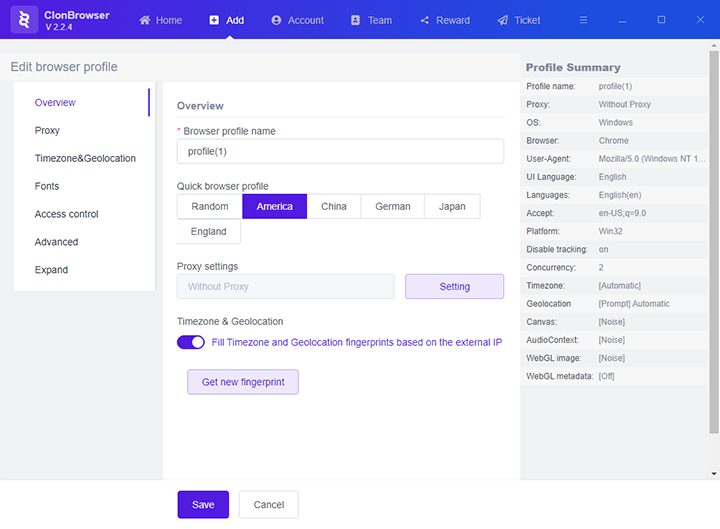This screenshot has width=720, height=529.
Task: Open the Proxy sidebar section
Action: coord(47,130)
